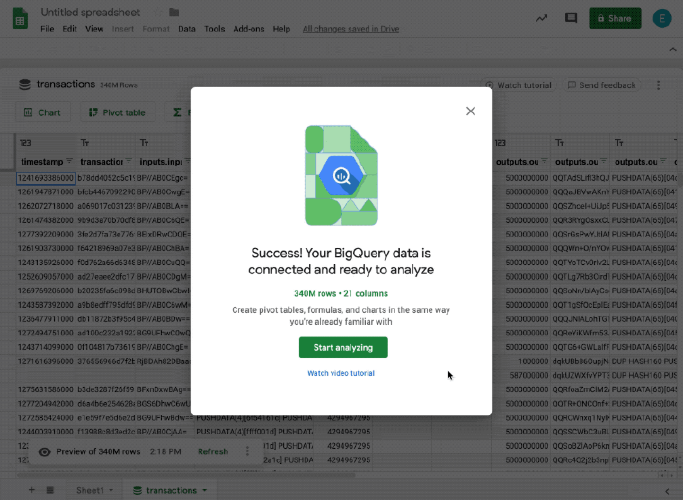This screenshot has height=500, width=683.
Task: Click the Start analyzing button
Action: click(x=343, y=347)
